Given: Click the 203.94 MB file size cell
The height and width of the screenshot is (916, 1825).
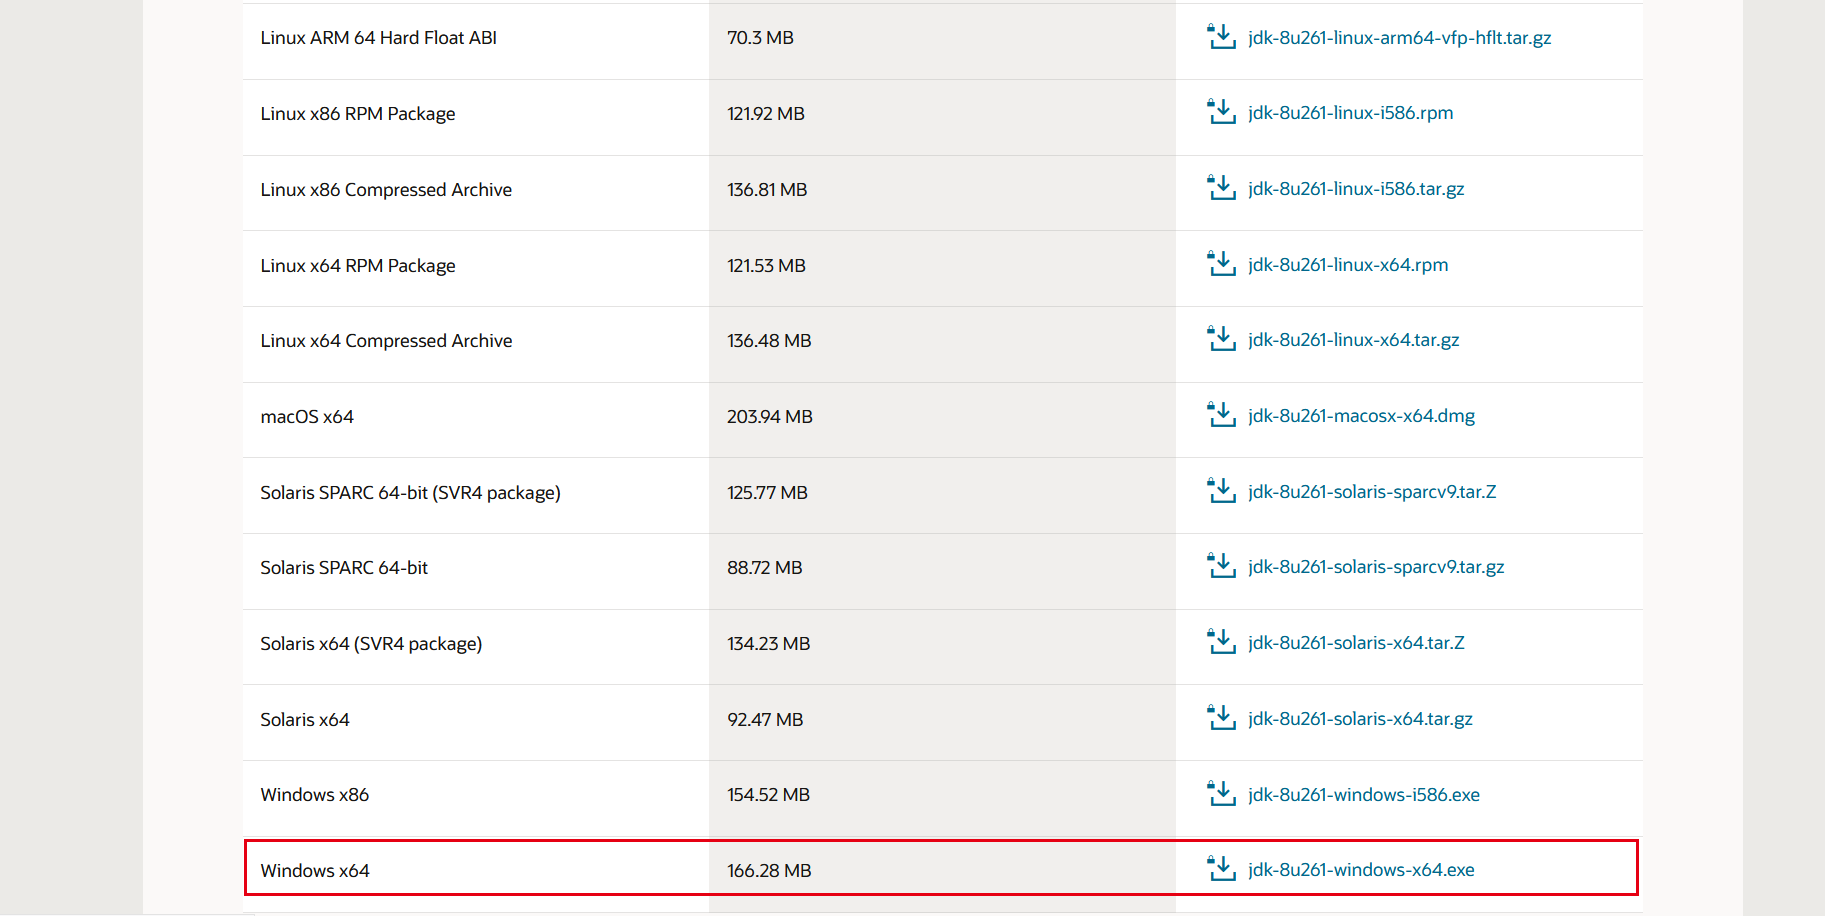Looking at the screenshot, I should pyautogui.click(x=769, y=417).
